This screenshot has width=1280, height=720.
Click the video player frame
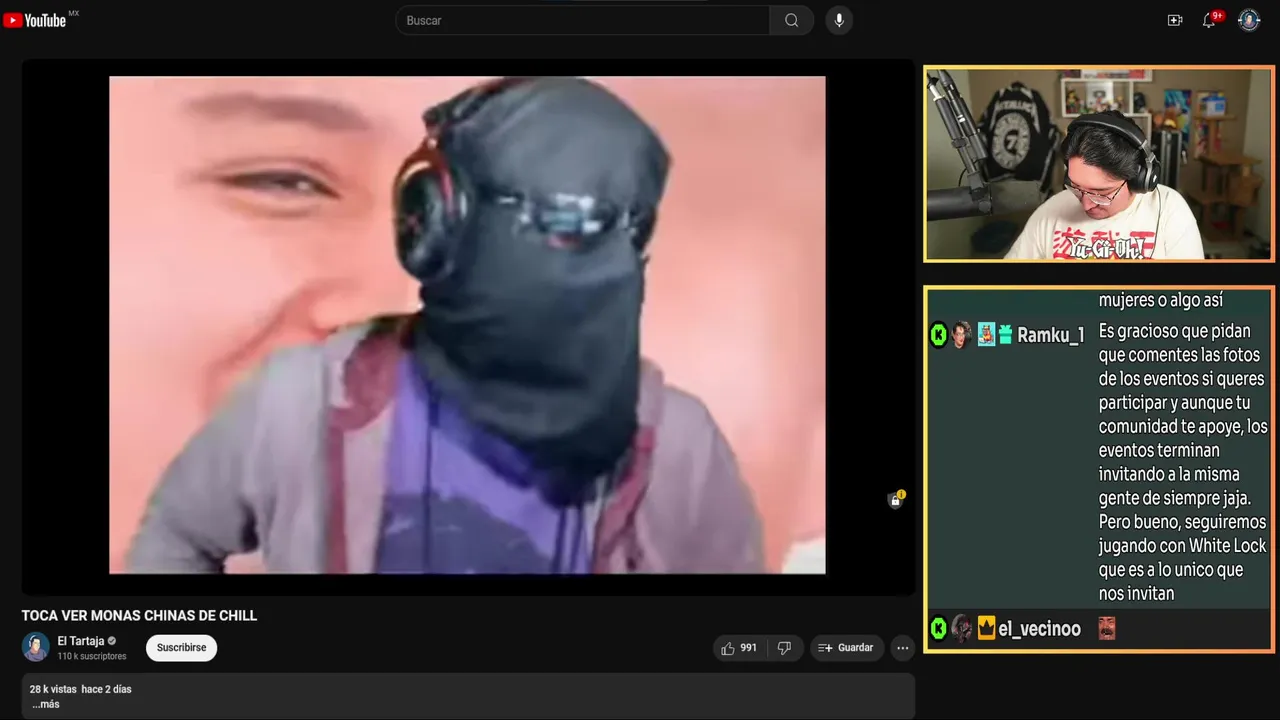(467, 325)
